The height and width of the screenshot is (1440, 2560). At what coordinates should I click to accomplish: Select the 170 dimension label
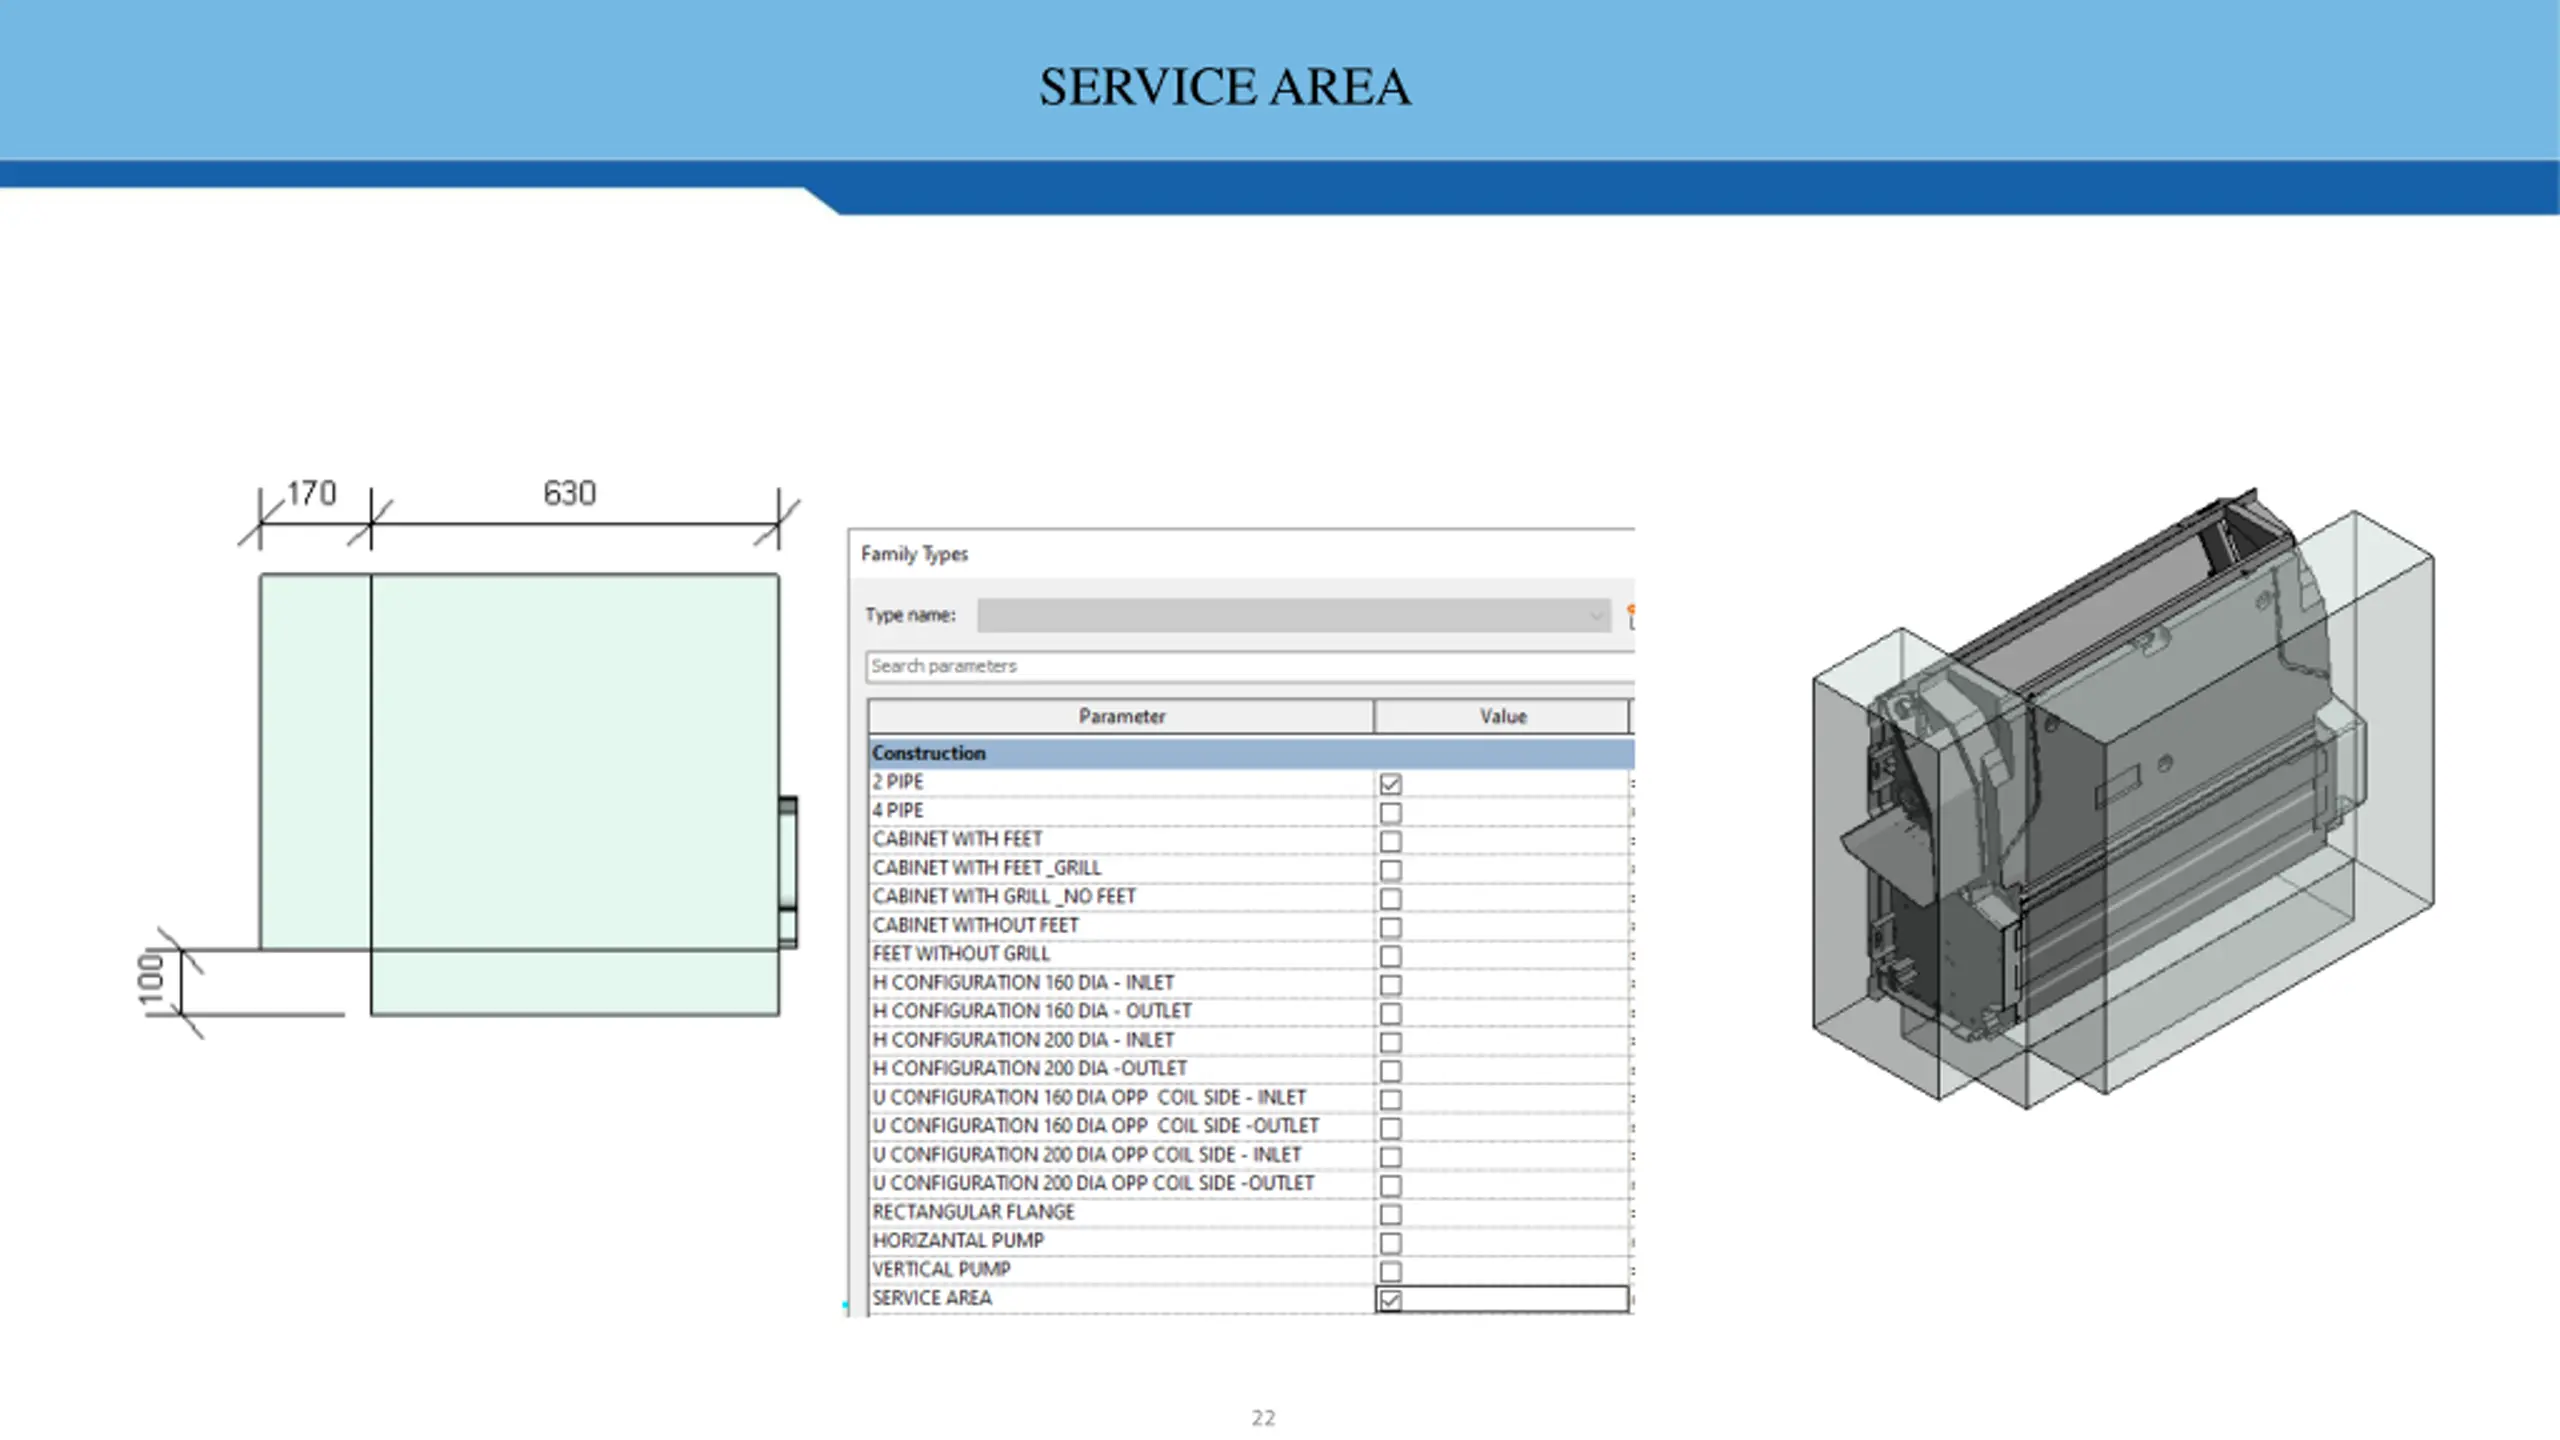click(x=311, y=493)
